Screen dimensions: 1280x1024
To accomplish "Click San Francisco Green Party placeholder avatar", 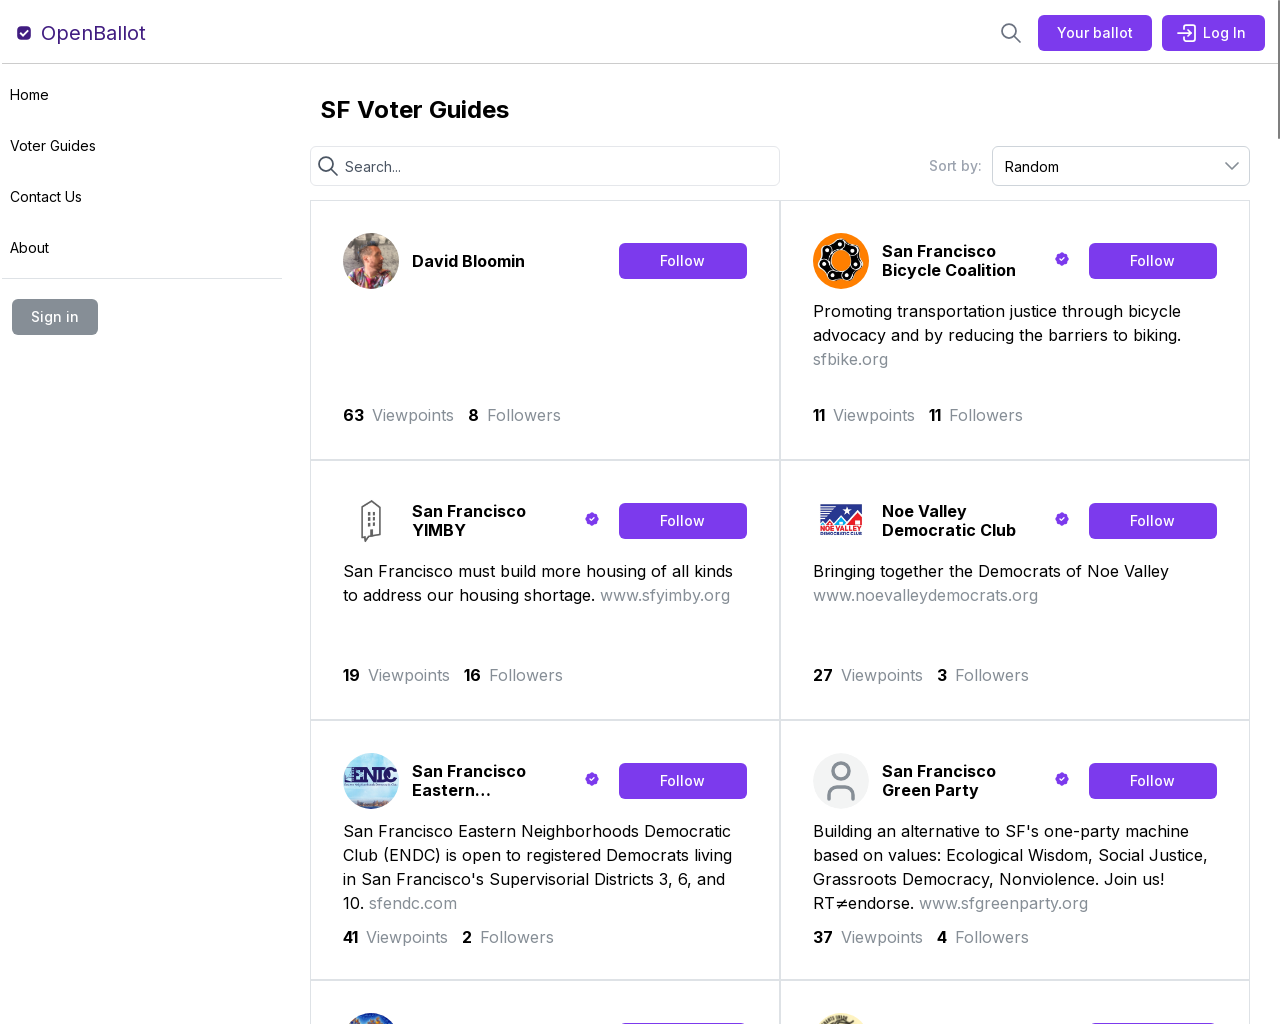I will (x=841, y=781).
